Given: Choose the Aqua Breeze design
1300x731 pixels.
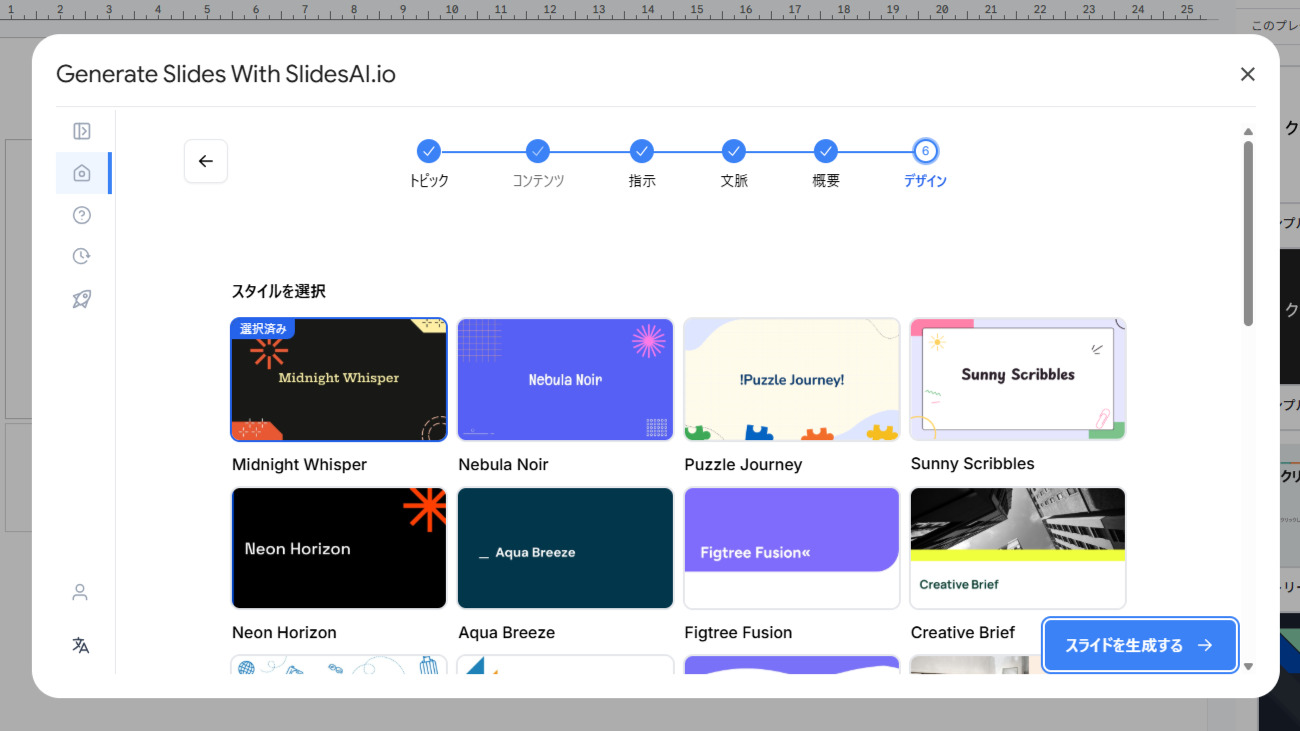Looking at the screenshot, I should pos(565,548).
